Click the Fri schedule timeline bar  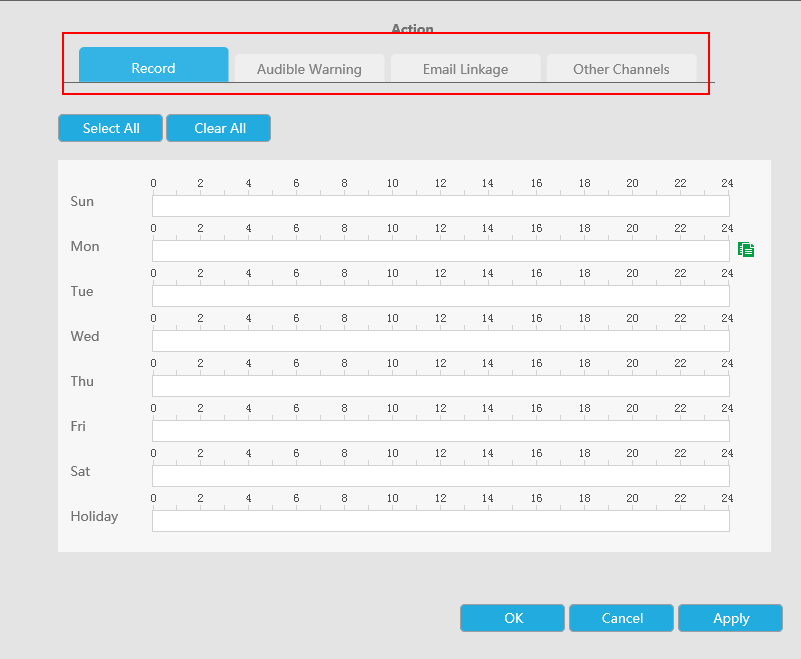[x=440, y=431]
